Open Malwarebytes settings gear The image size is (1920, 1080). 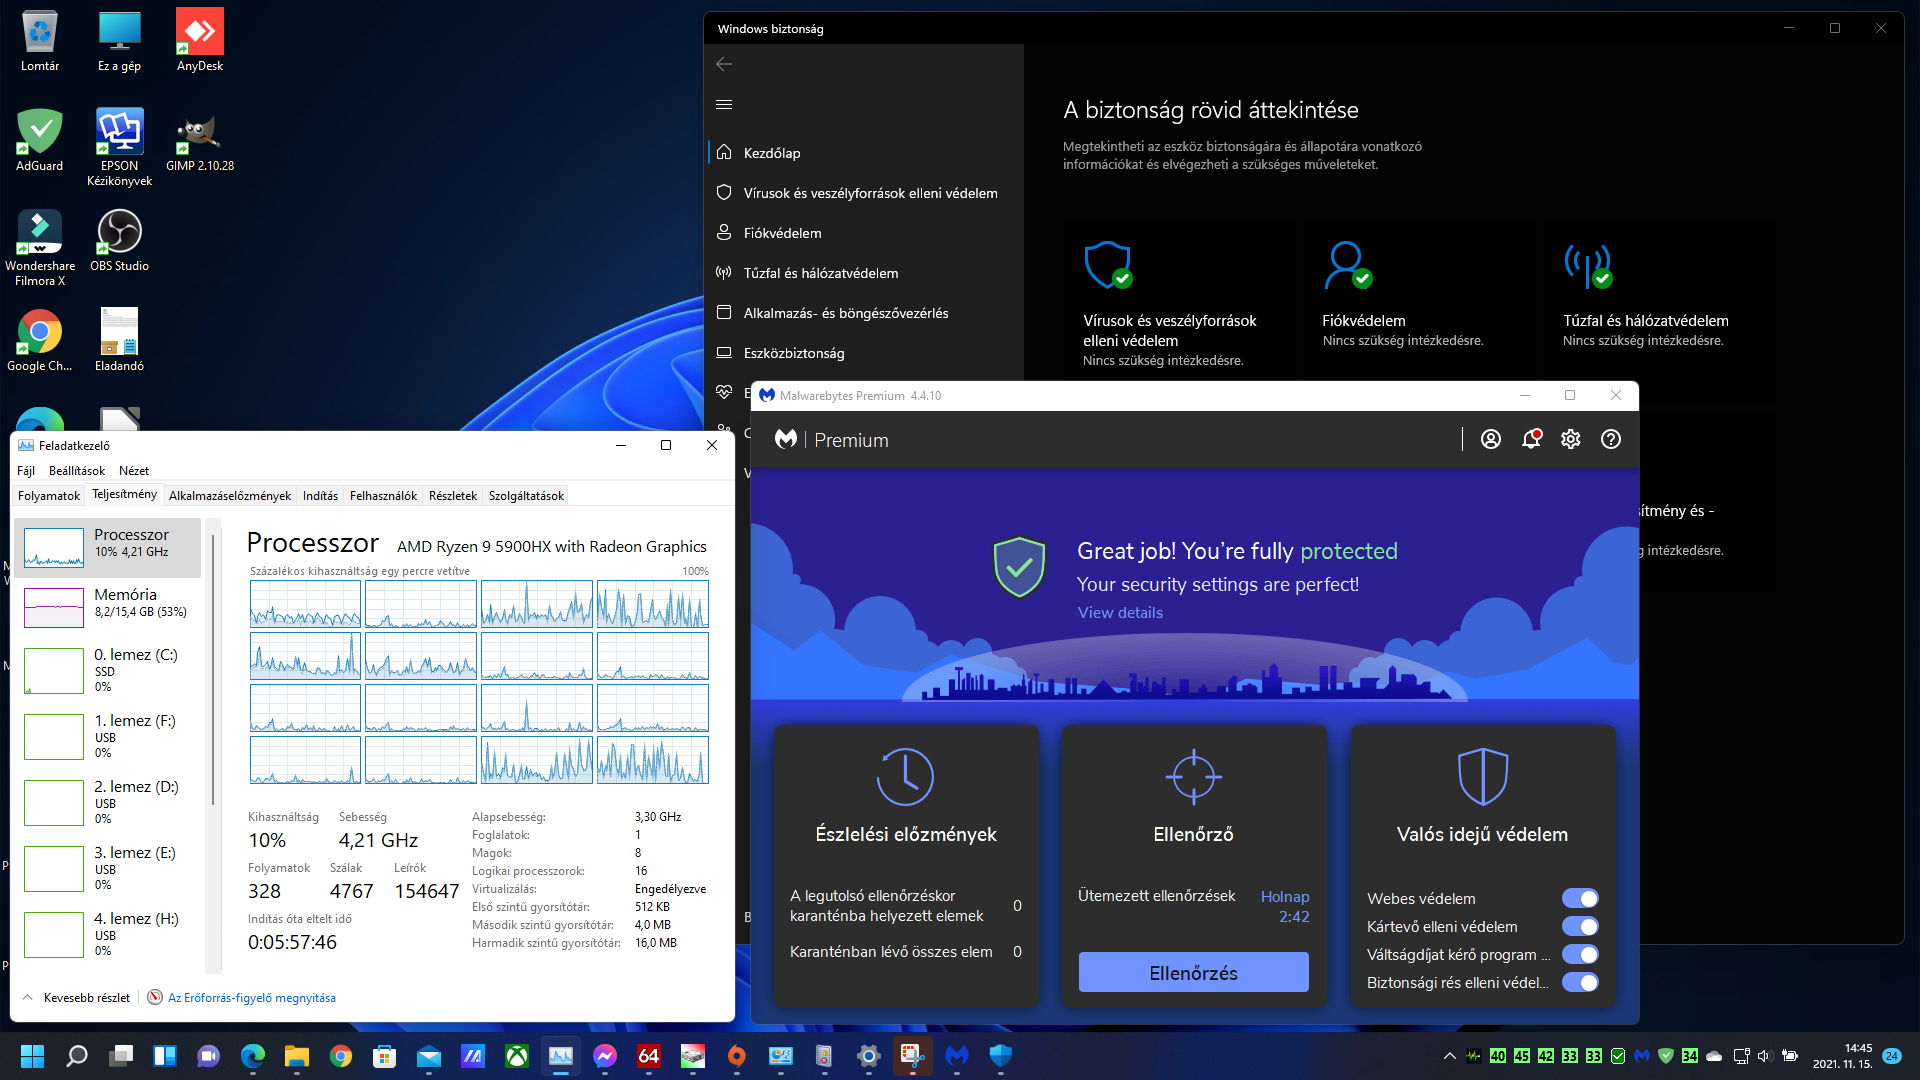coord(1571,439)
